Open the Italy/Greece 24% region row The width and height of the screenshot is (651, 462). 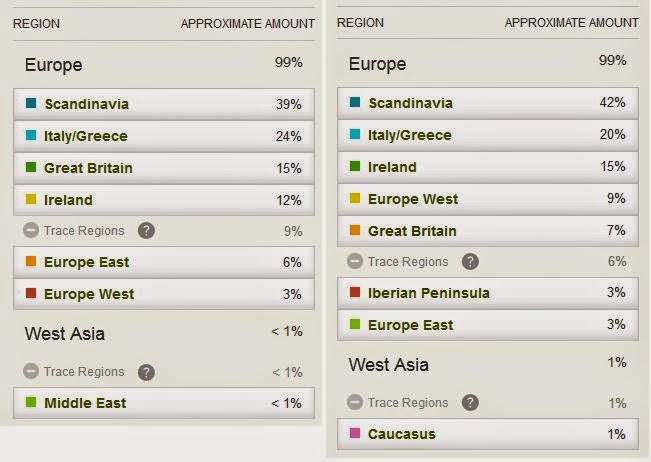coord(165,136)
